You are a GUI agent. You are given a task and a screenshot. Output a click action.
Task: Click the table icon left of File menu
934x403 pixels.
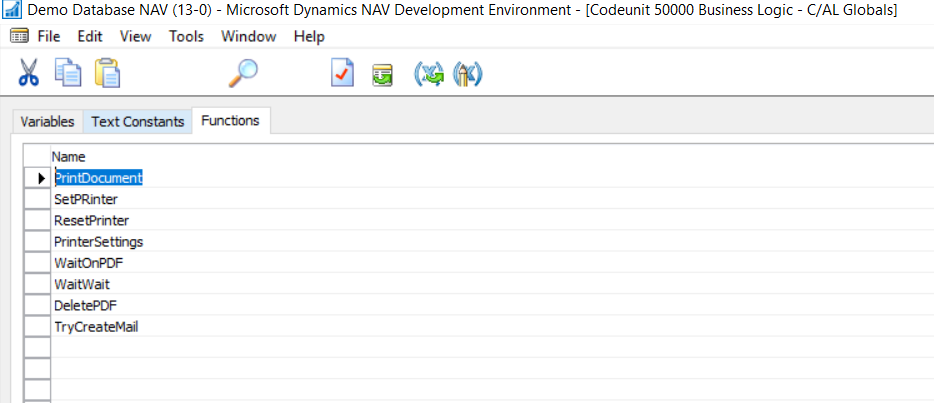pyautogui.click(x=19, y=37)
